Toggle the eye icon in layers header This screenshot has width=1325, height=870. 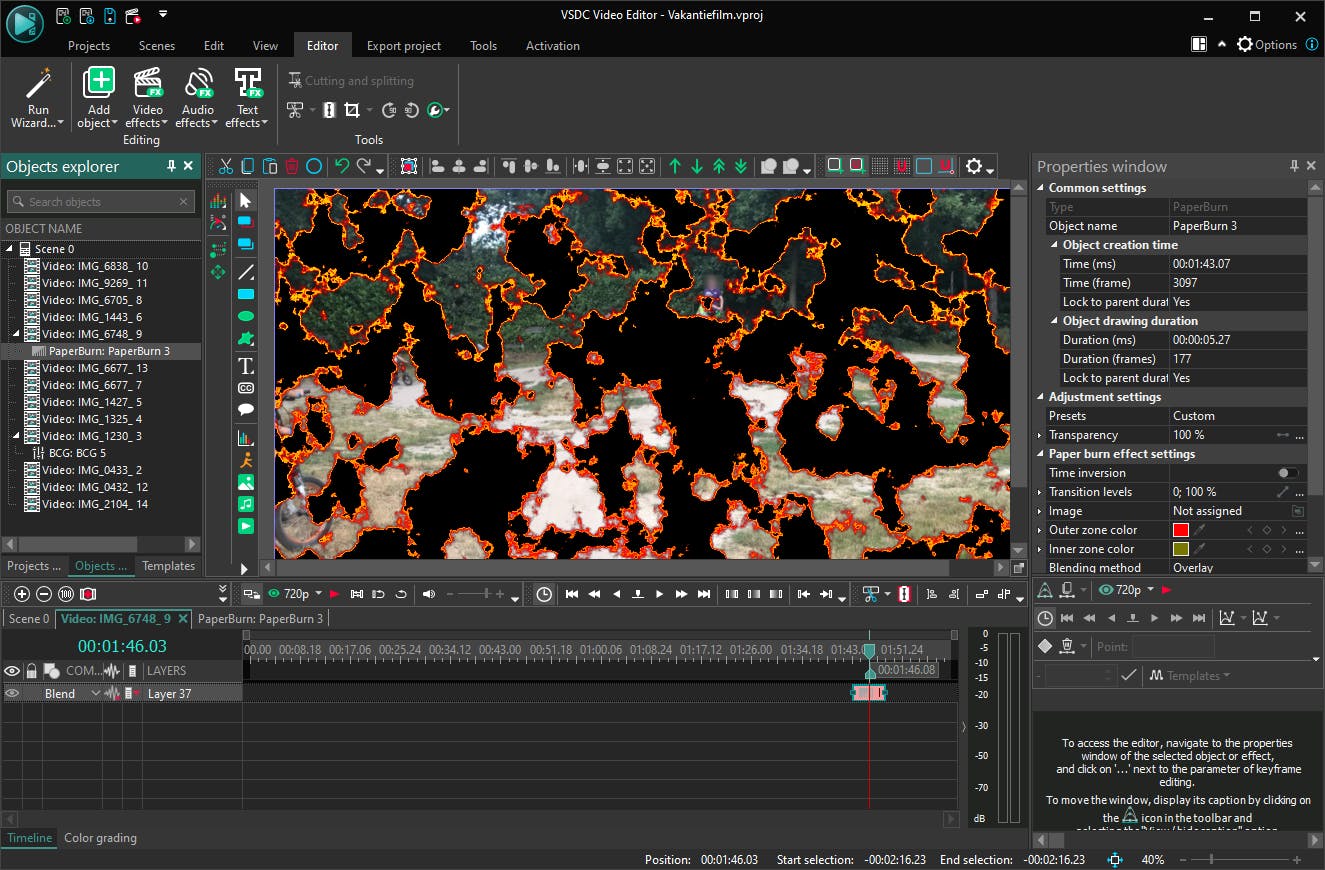(12, 671)
